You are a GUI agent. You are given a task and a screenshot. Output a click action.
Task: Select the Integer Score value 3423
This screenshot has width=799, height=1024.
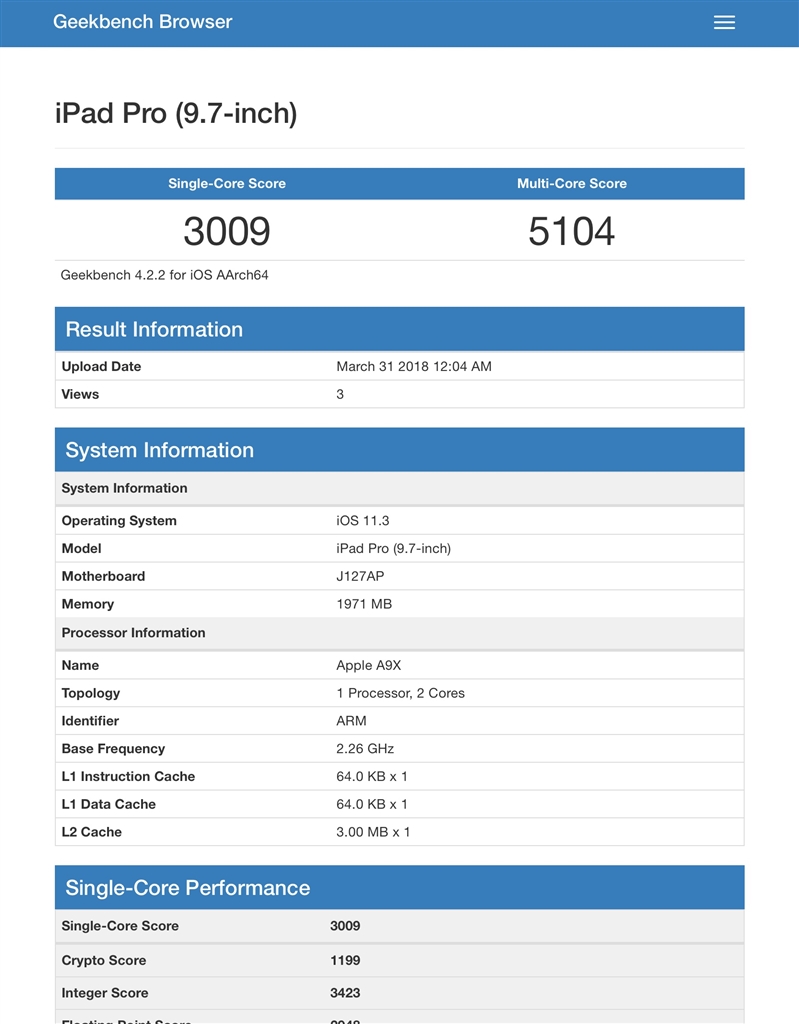[345, 993]
